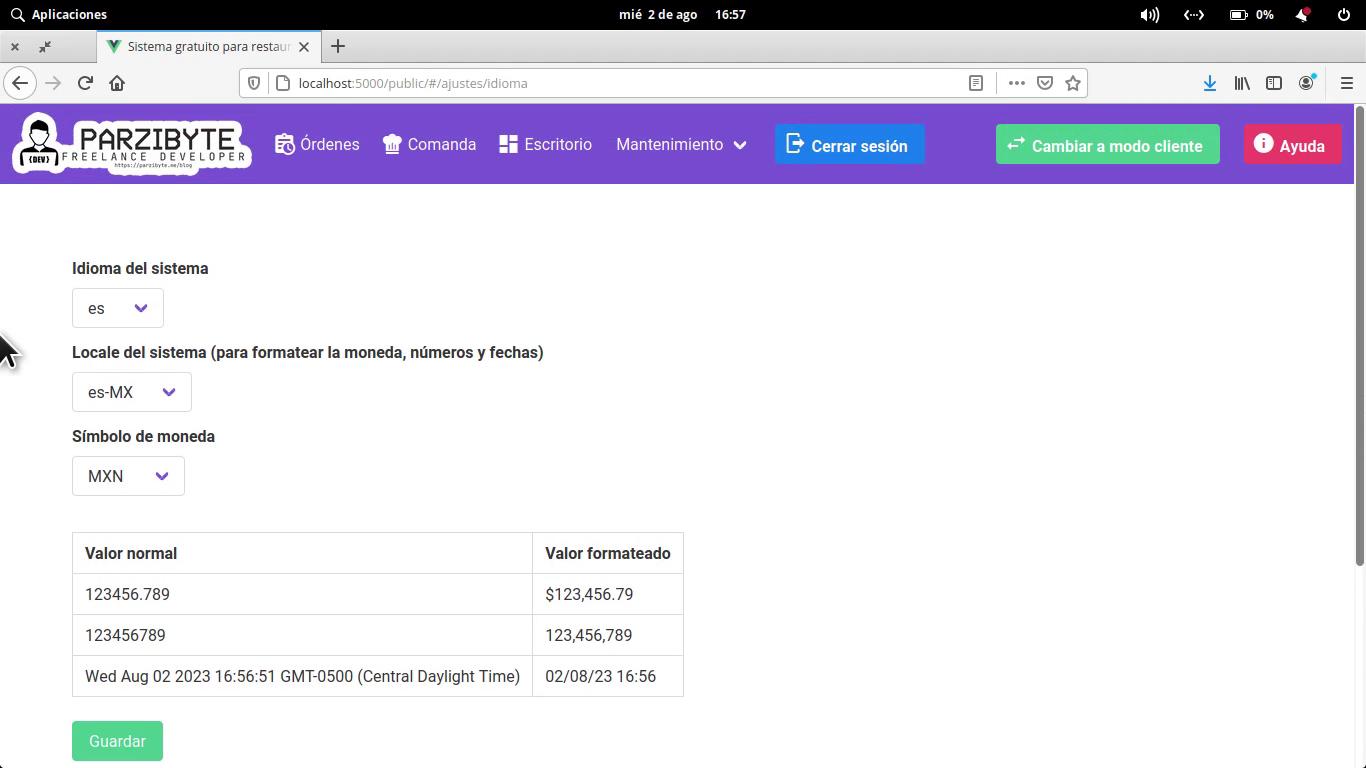Image resolution: width=1366 pixels, height=768 pixels.
Task: Open the MXN currency symbol dropdown
Action: [x=128, y=476]
